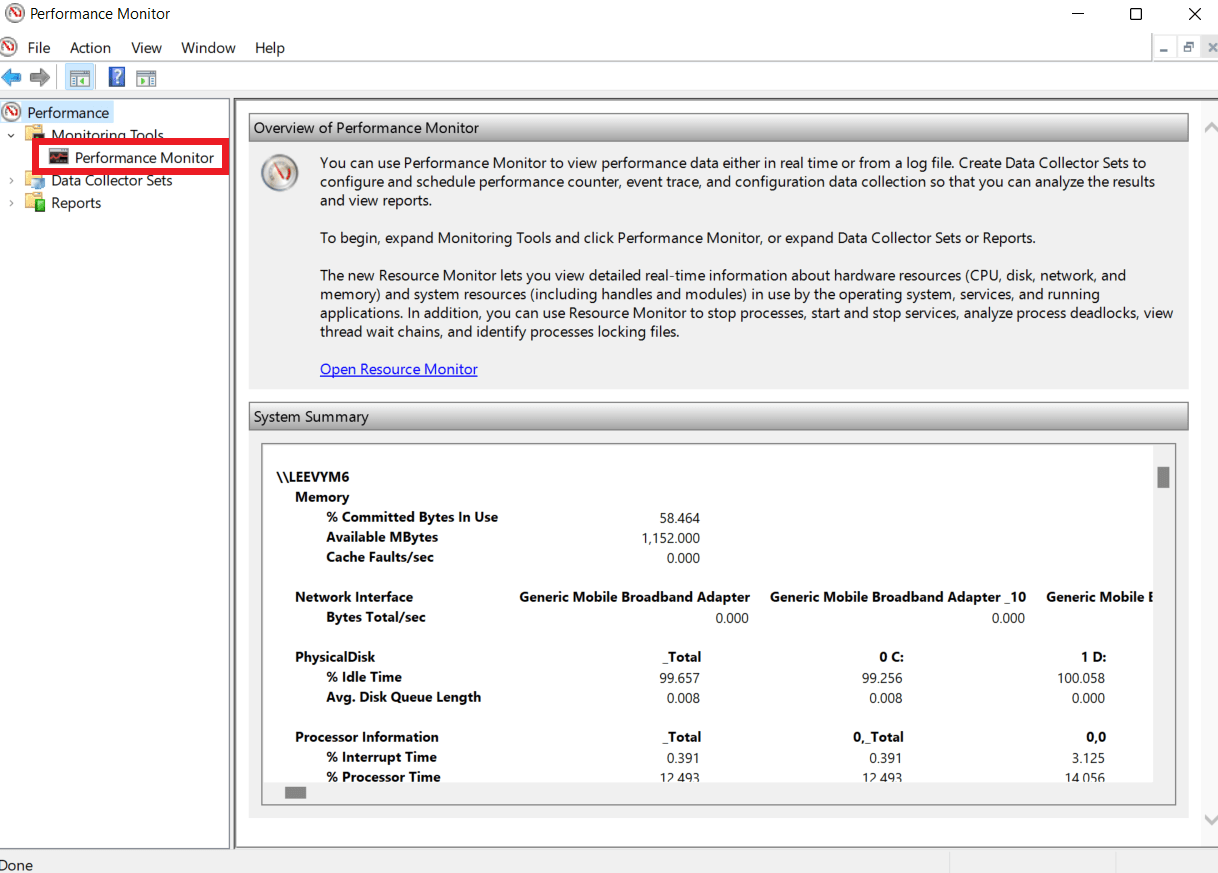Image resolution: width=1218 pixels, height=873 pixels.
Task: Open the File menu
Action: (x=39, y=48)
